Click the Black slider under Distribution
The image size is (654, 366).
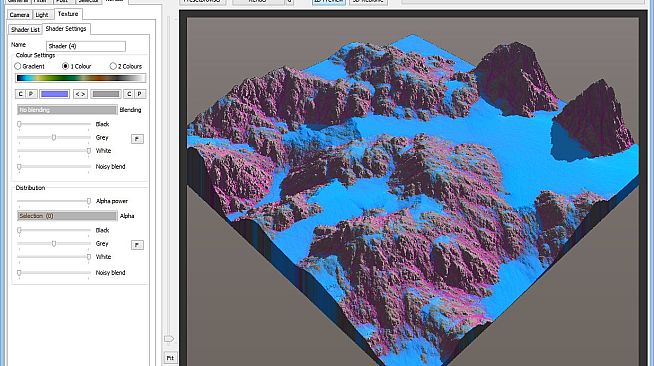coord(54,230)
